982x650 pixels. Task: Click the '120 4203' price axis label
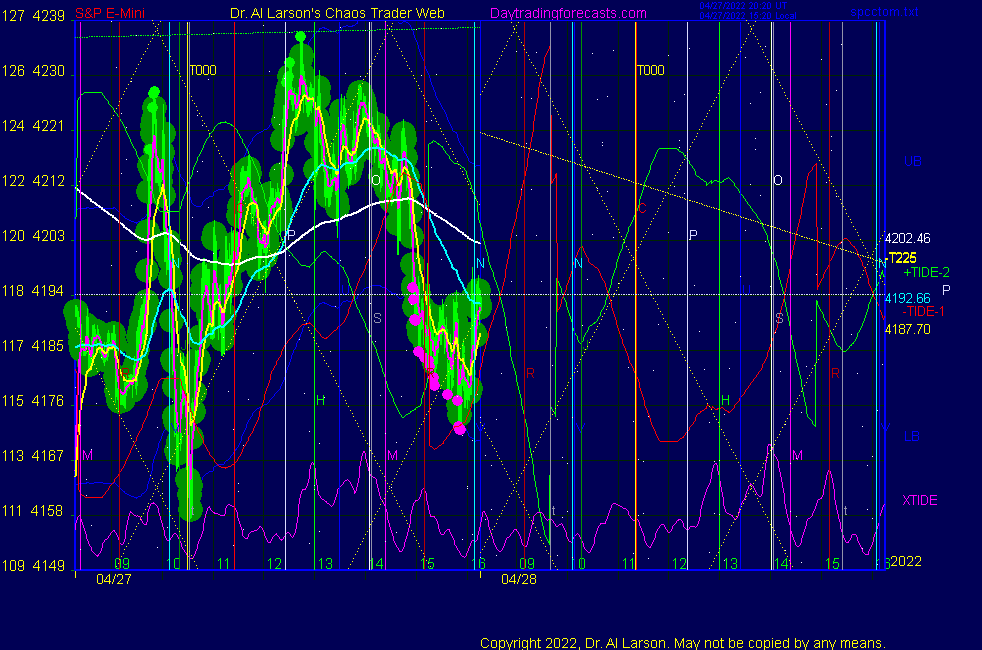click(33, 236)
